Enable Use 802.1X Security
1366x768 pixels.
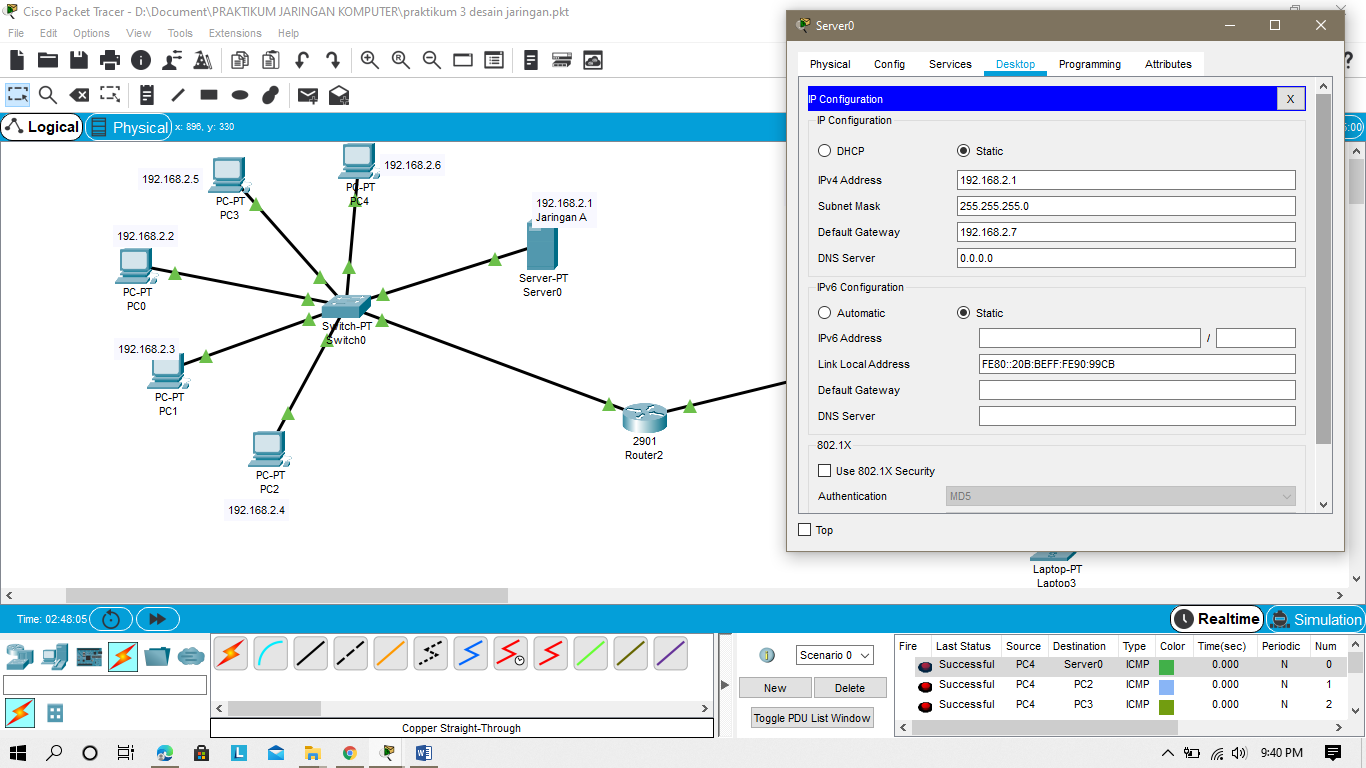click(x=824, y=470)
